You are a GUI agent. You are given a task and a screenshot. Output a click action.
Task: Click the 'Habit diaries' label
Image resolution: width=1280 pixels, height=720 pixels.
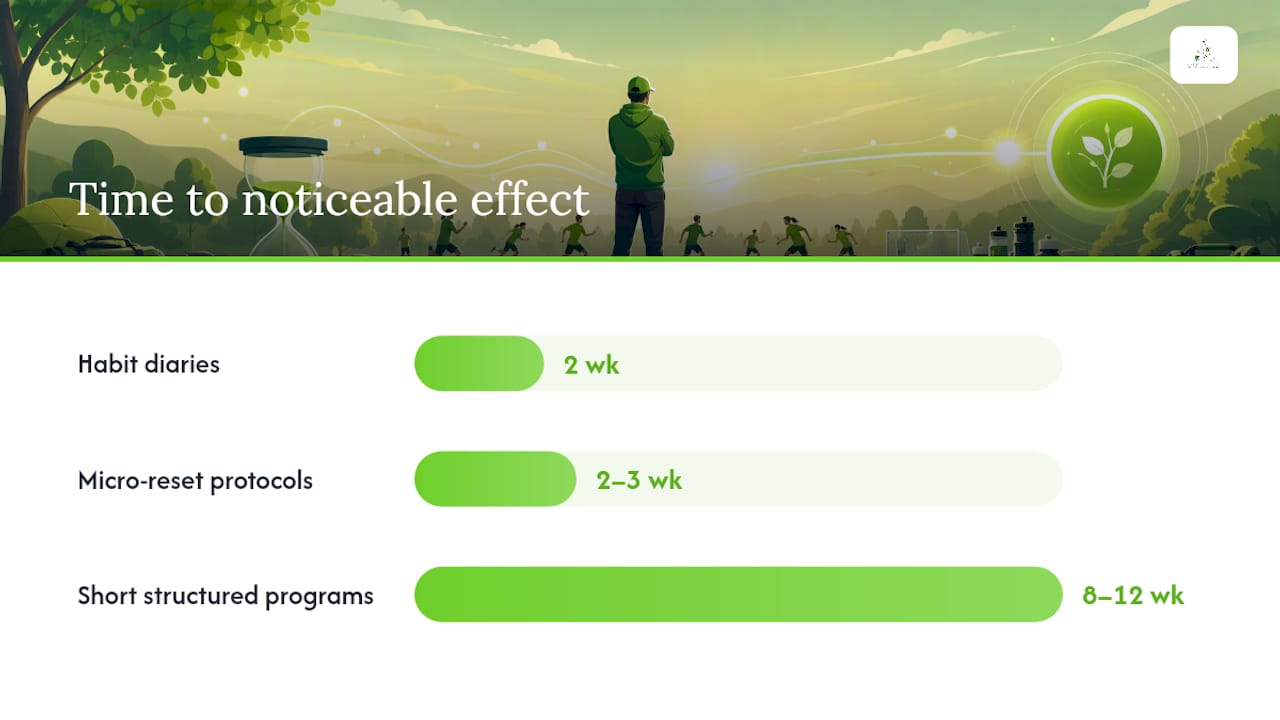pyautogui.click(x=149, y=364)
